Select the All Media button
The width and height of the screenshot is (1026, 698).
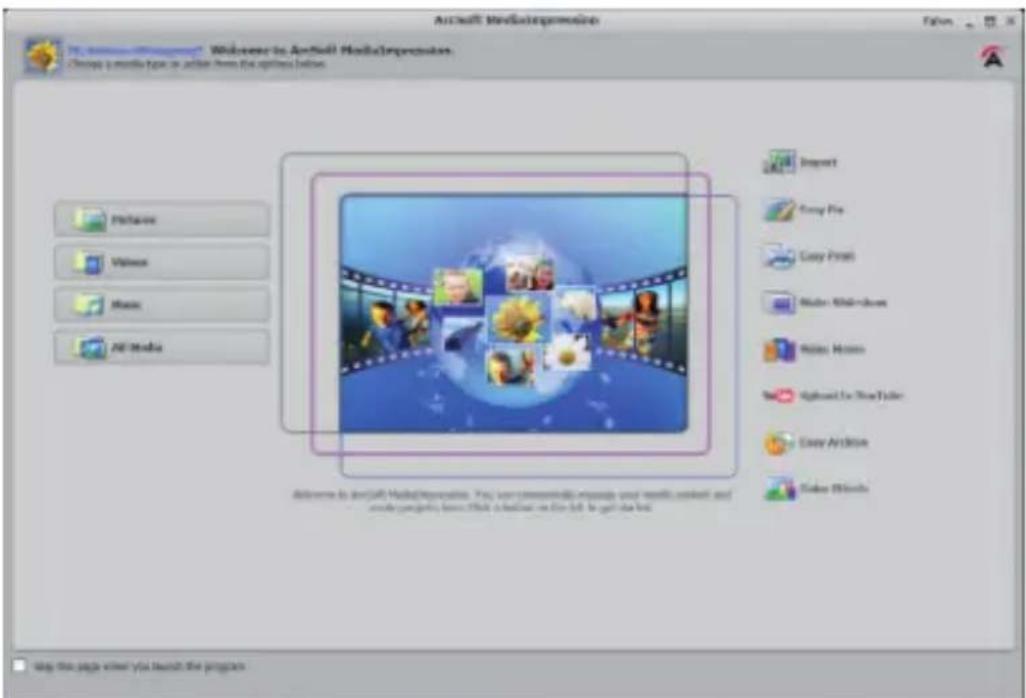tap(162, 347)
